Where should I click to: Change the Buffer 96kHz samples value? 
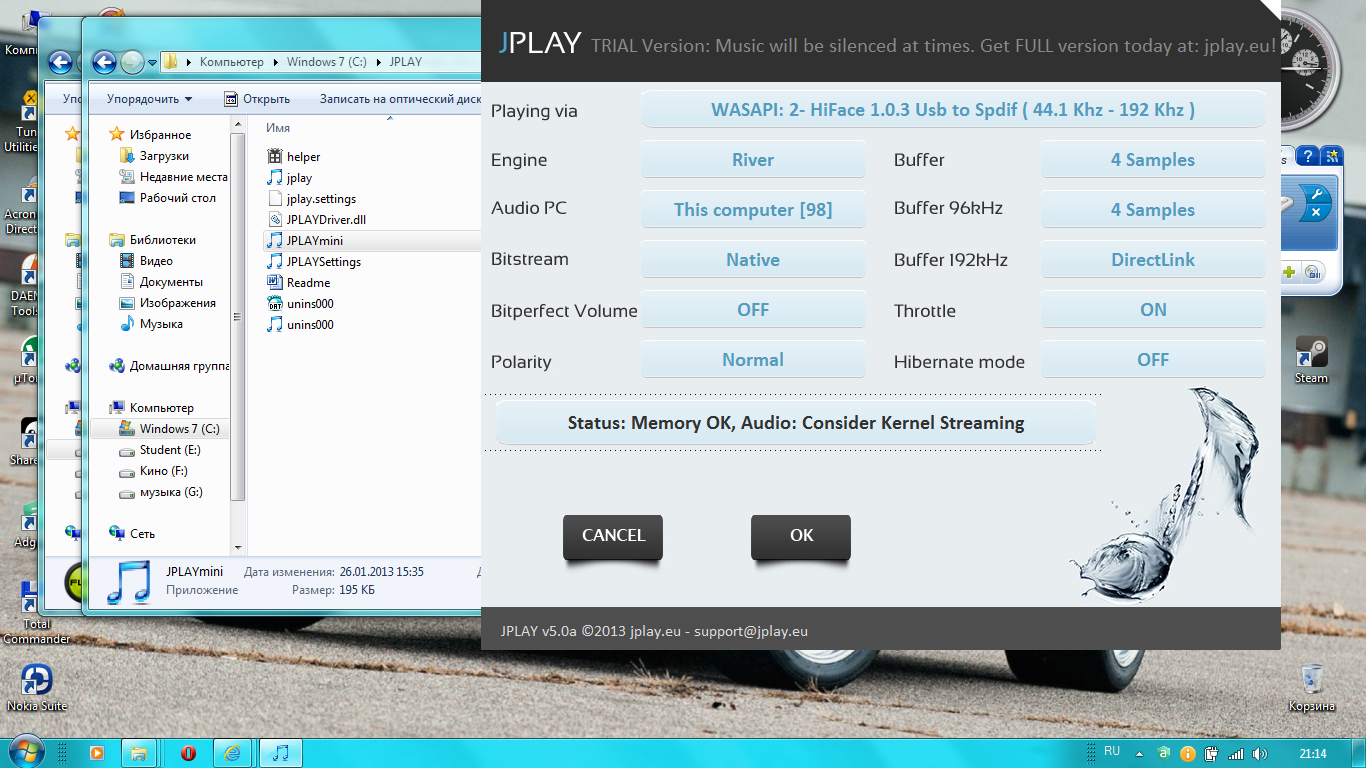(x=1153, y=210)
